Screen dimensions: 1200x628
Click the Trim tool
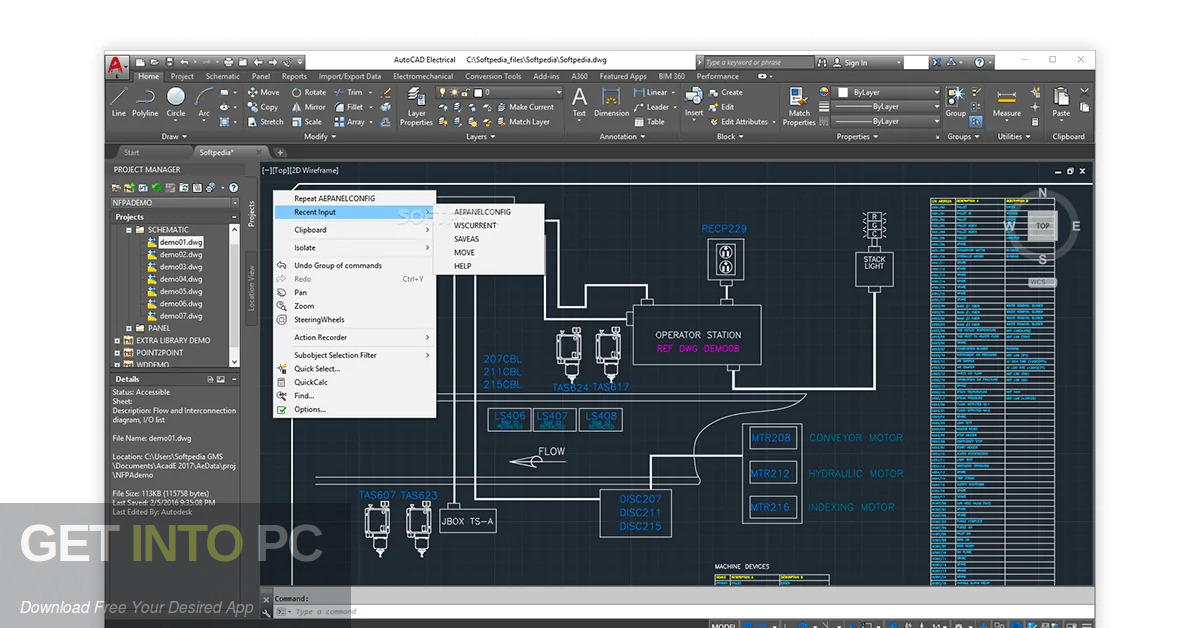point(348,92)
